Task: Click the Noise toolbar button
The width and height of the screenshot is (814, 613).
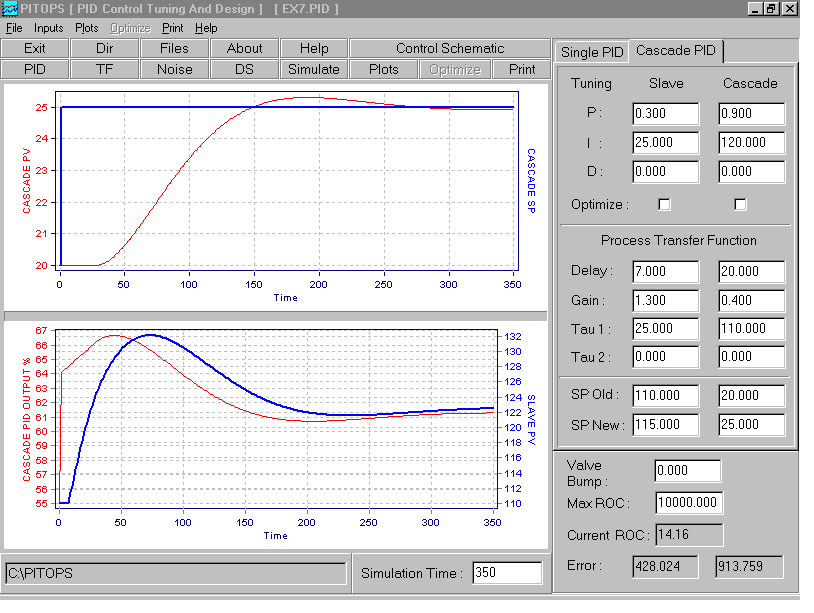Action: coord(175,70)
